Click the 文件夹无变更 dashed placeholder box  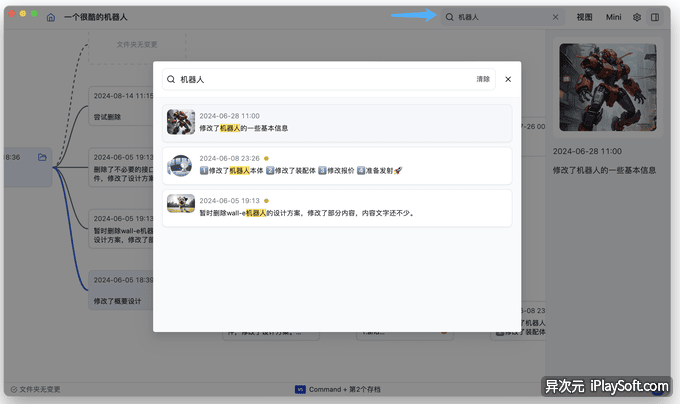click(x=137, y=45)
